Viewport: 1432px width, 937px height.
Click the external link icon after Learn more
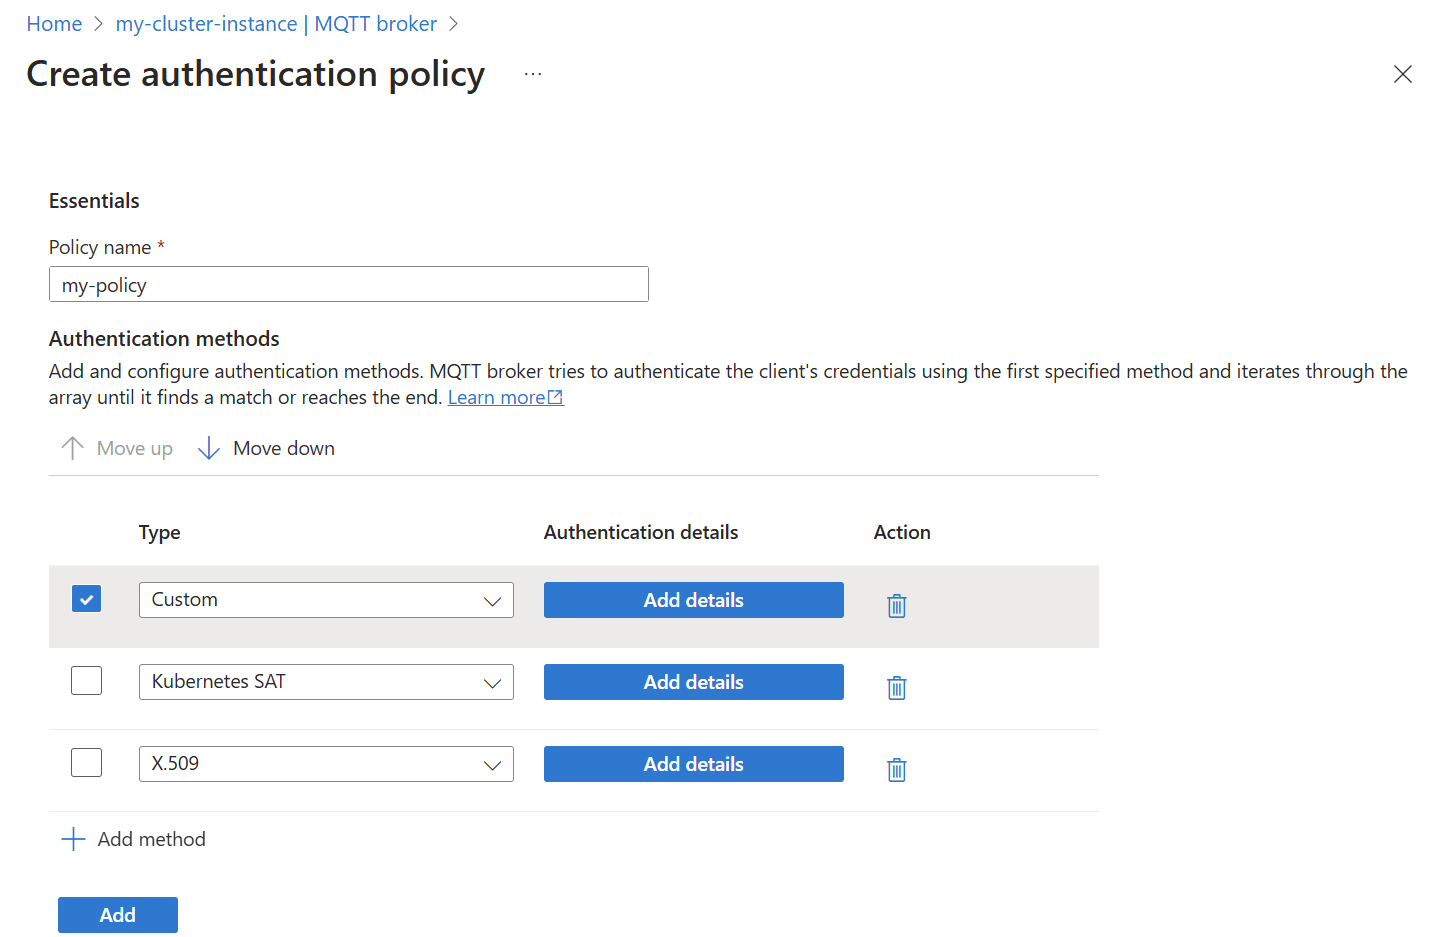point(556,396)
